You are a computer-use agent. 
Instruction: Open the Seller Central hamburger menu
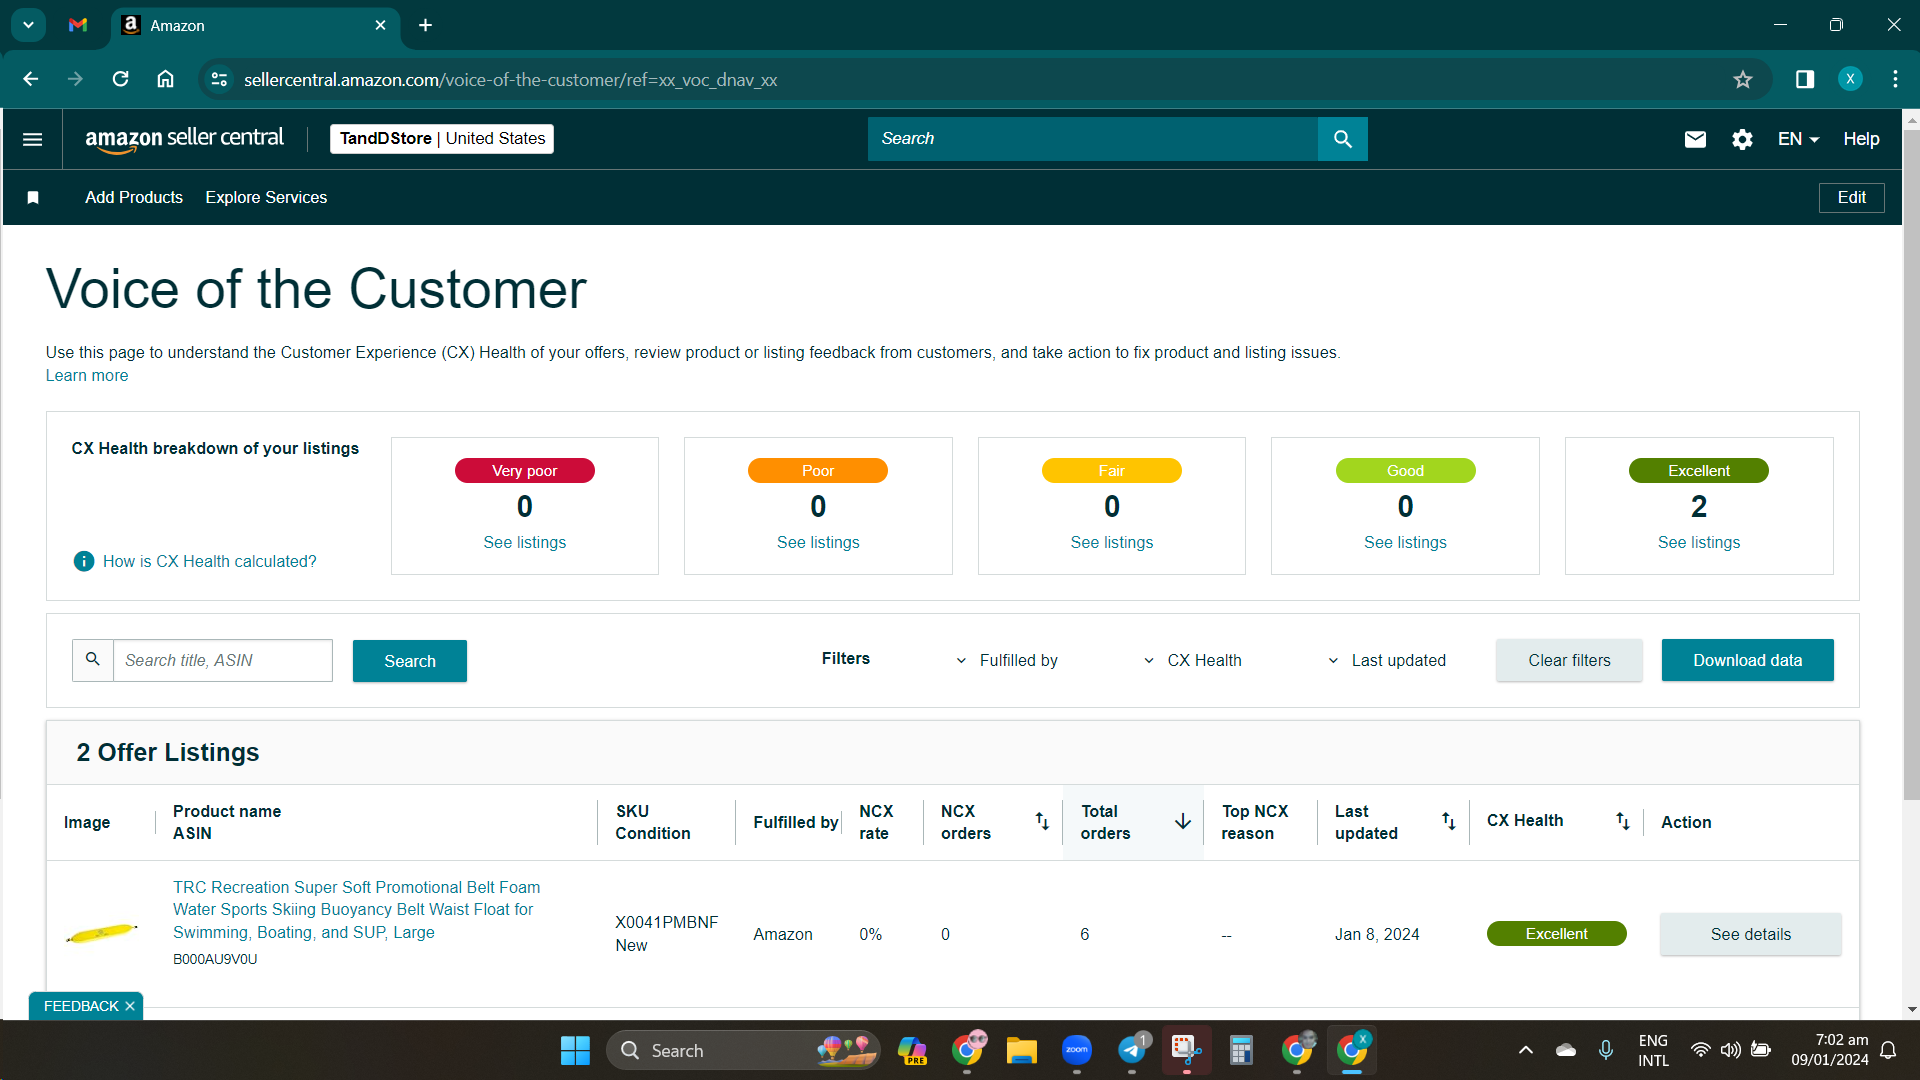(32, 139)
